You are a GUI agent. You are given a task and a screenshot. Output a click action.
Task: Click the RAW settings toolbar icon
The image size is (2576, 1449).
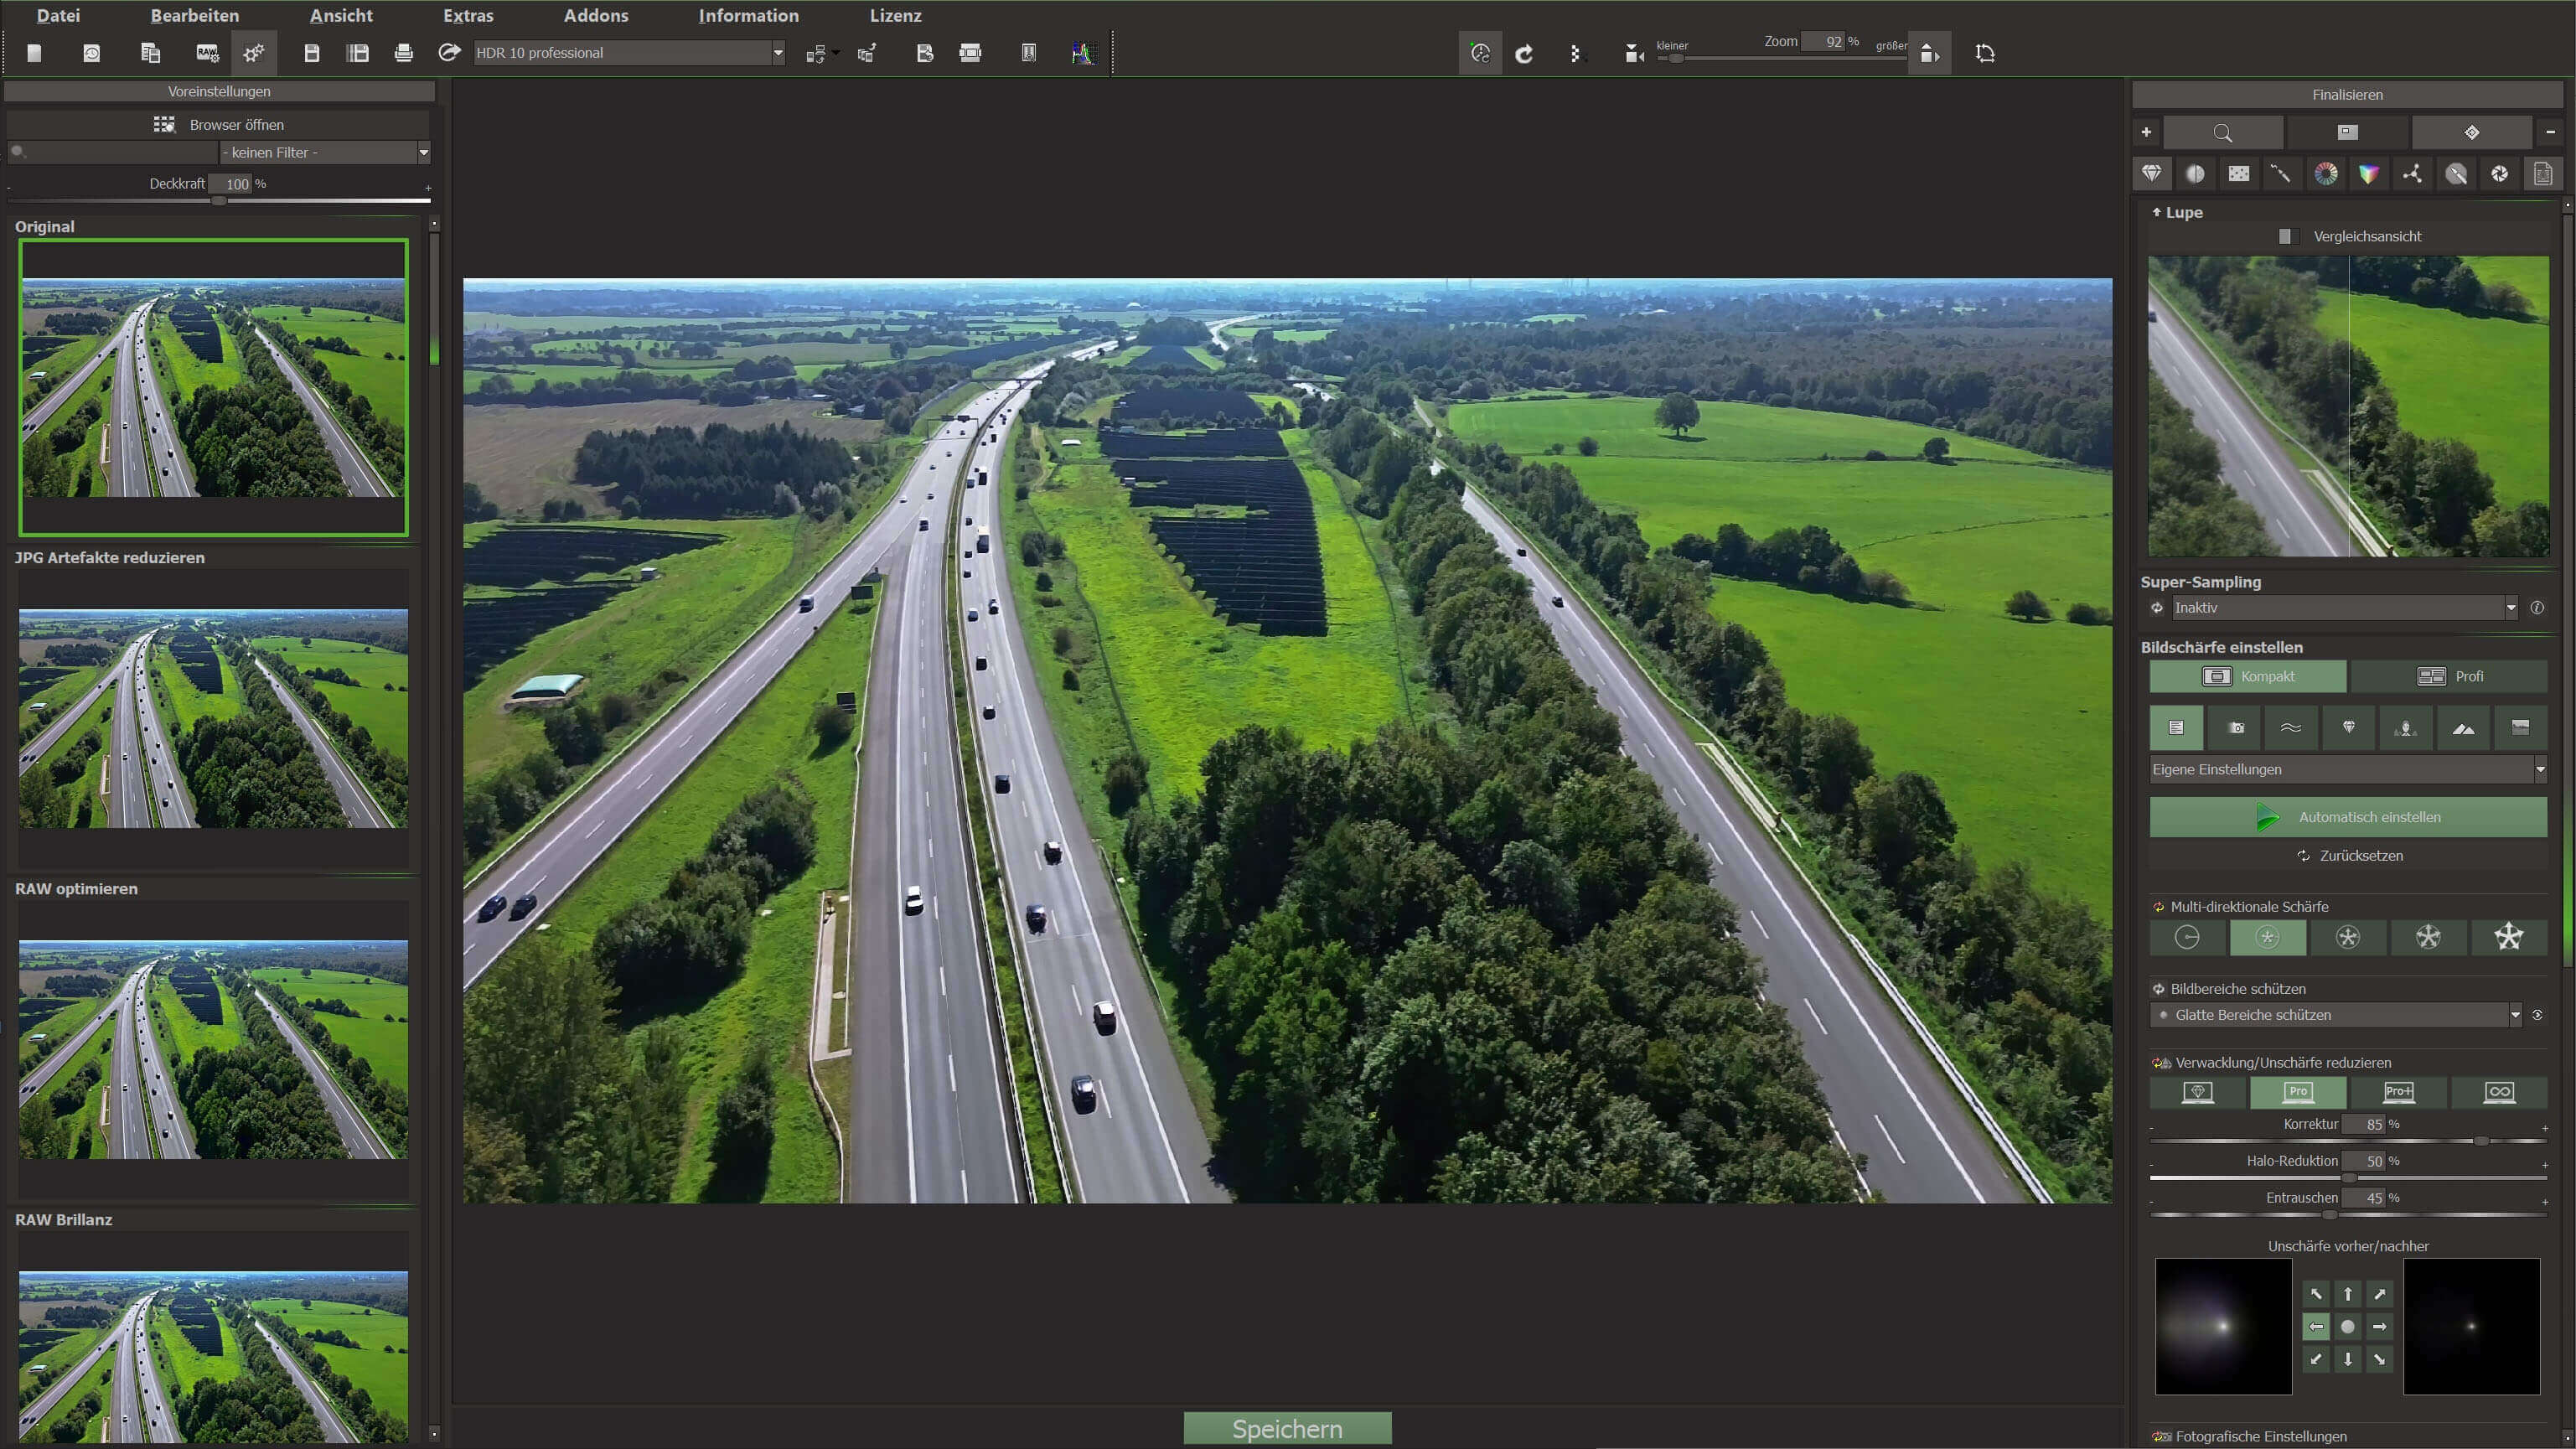pyautogui.click(x=207, y=53)
